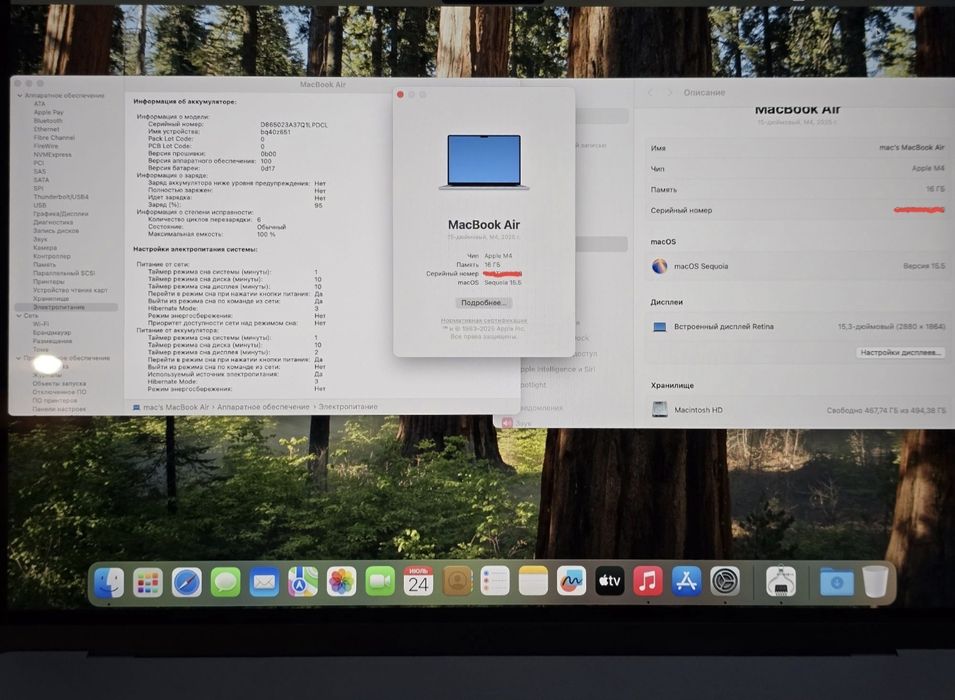The height and width of the screenshot is (700, 955).
Task: Select Графика/Дисплеи in the sidebar
Action: pos(61,214)
